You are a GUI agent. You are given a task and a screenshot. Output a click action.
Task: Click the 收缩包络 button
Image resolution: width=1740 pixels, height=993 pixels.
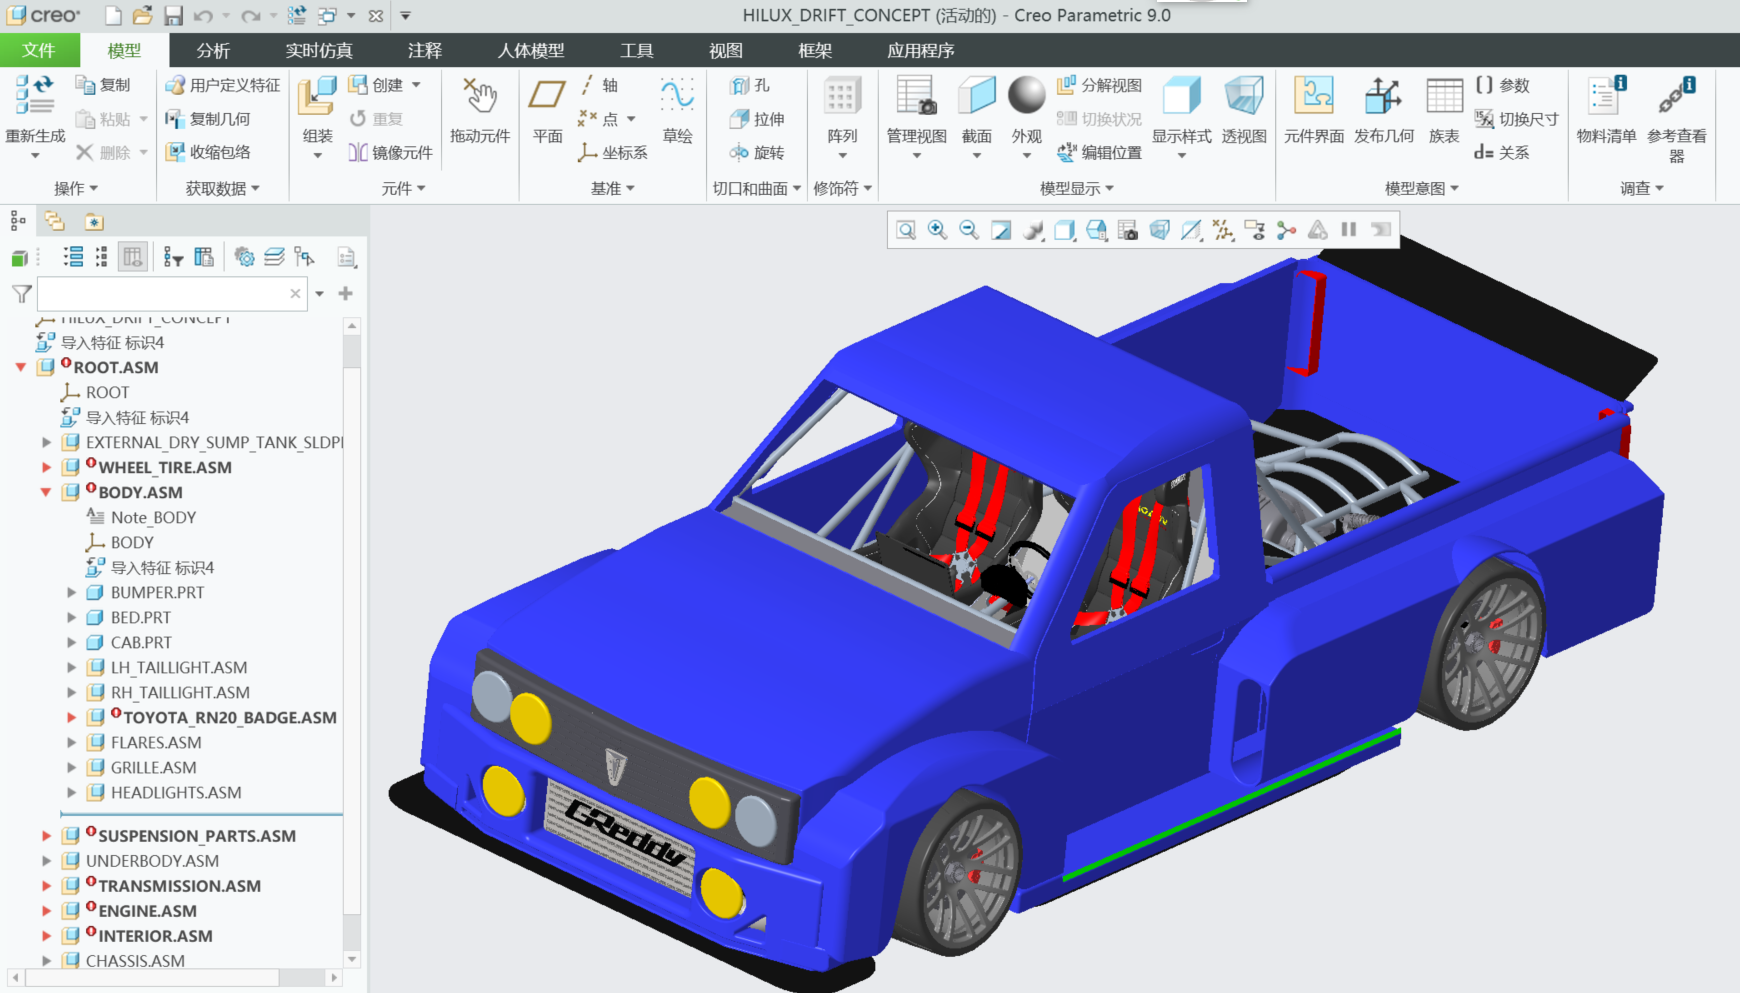(208, 152)
